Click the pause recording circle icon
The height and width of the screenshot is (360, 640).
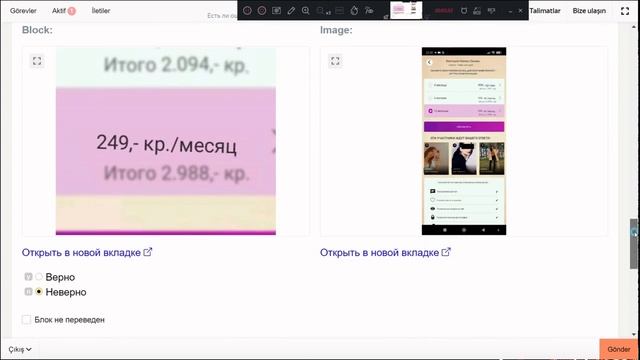pyautogui.click(x=247, y=11)
